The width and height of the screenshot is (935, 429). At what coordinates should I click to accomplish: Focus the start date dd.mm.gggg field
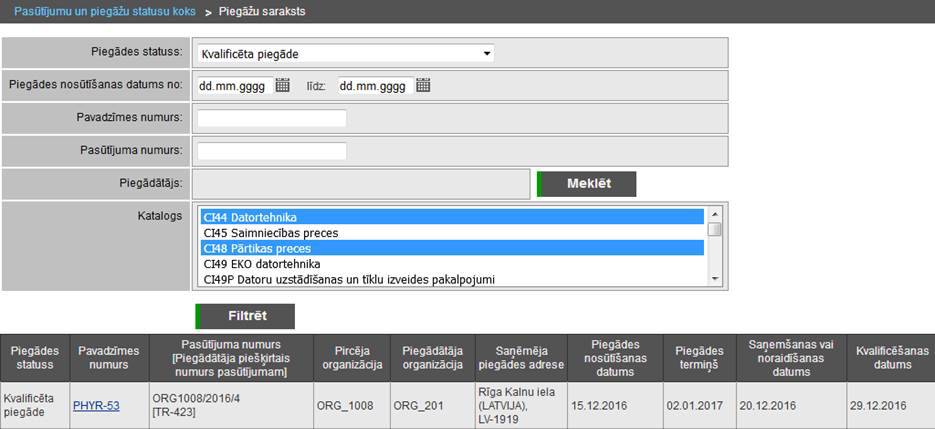pos(234,86)
